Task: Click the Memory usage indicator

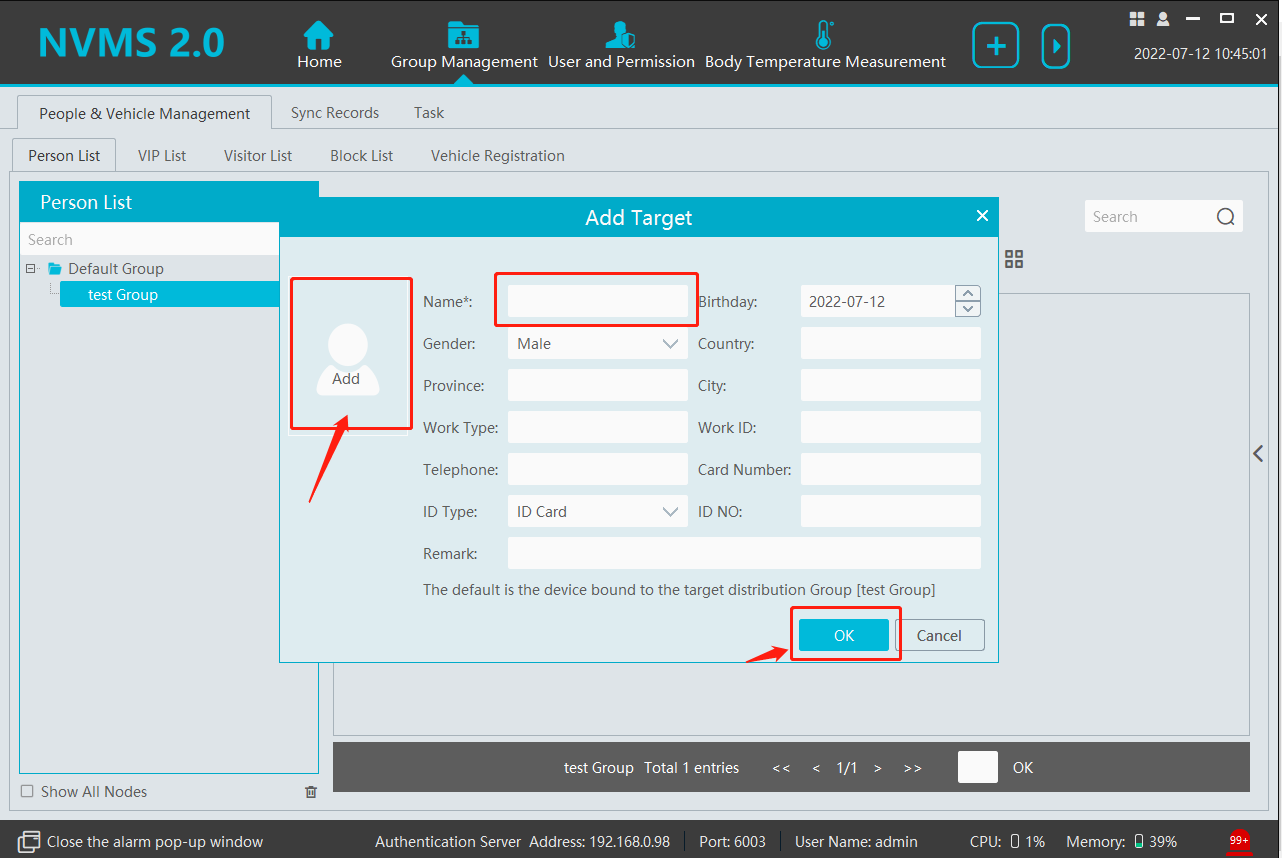Action: [1121, 842]
